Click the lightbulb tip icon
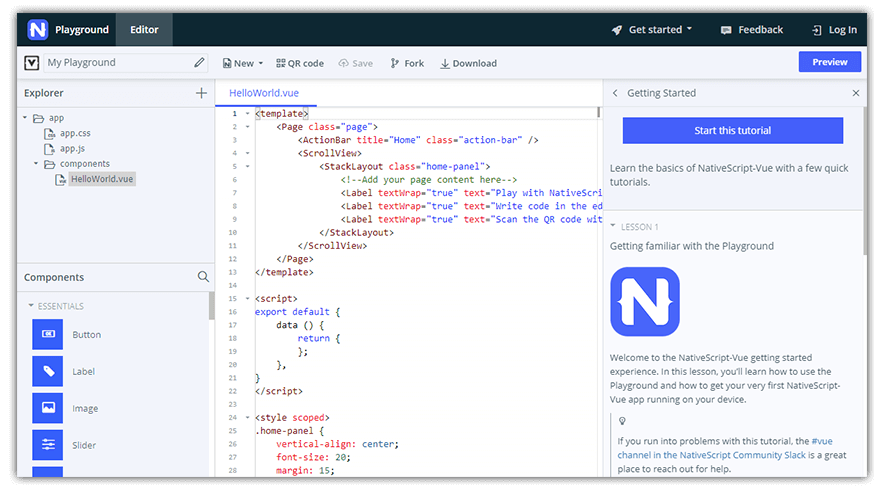 (x=622, y=421)
